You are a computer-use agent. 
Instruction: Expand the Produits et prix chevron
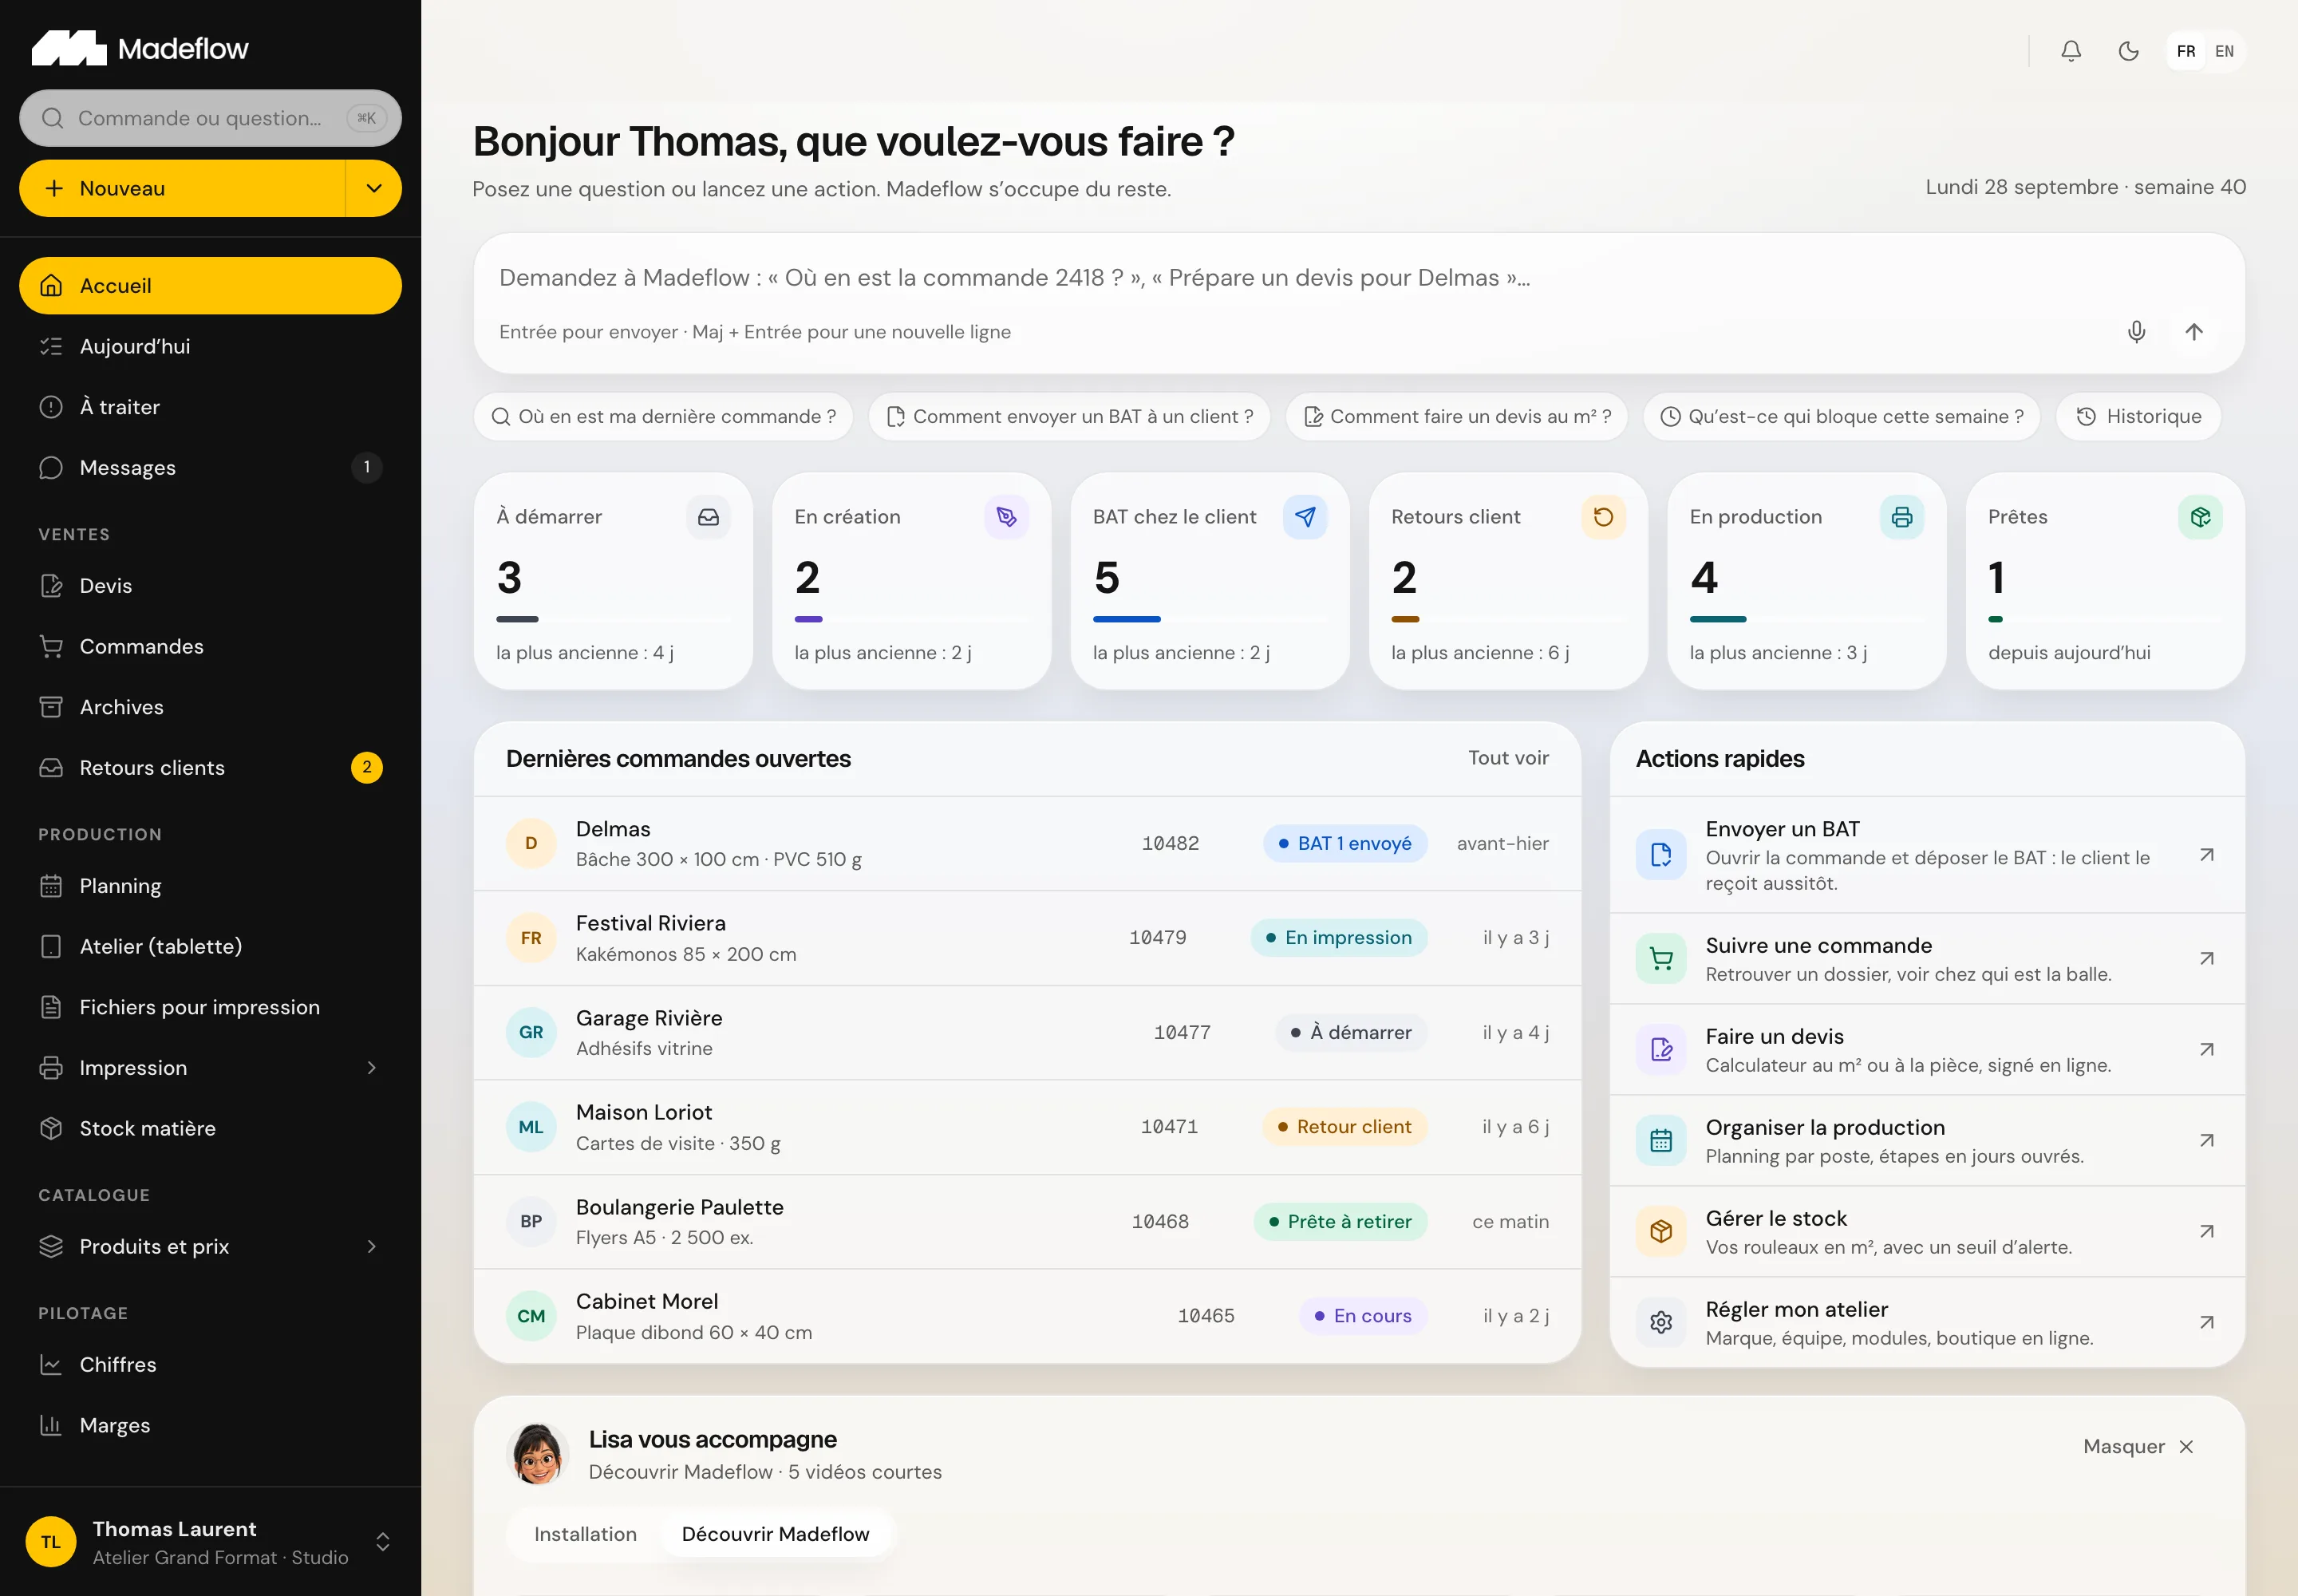371,1247
